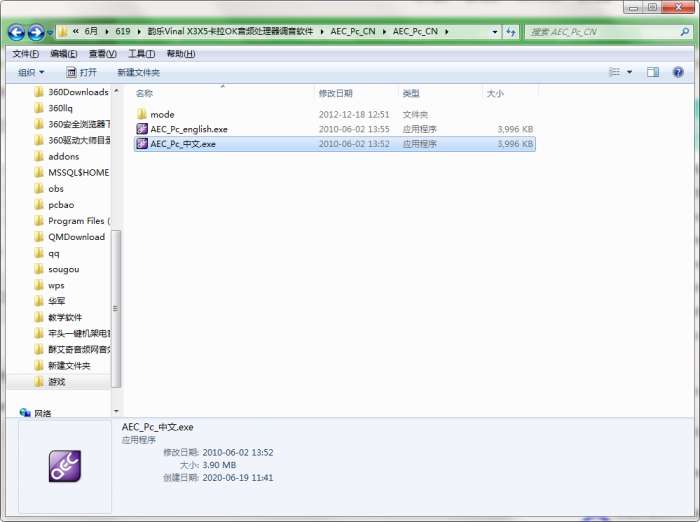Open the 文件(F) menu

(25, 54)
